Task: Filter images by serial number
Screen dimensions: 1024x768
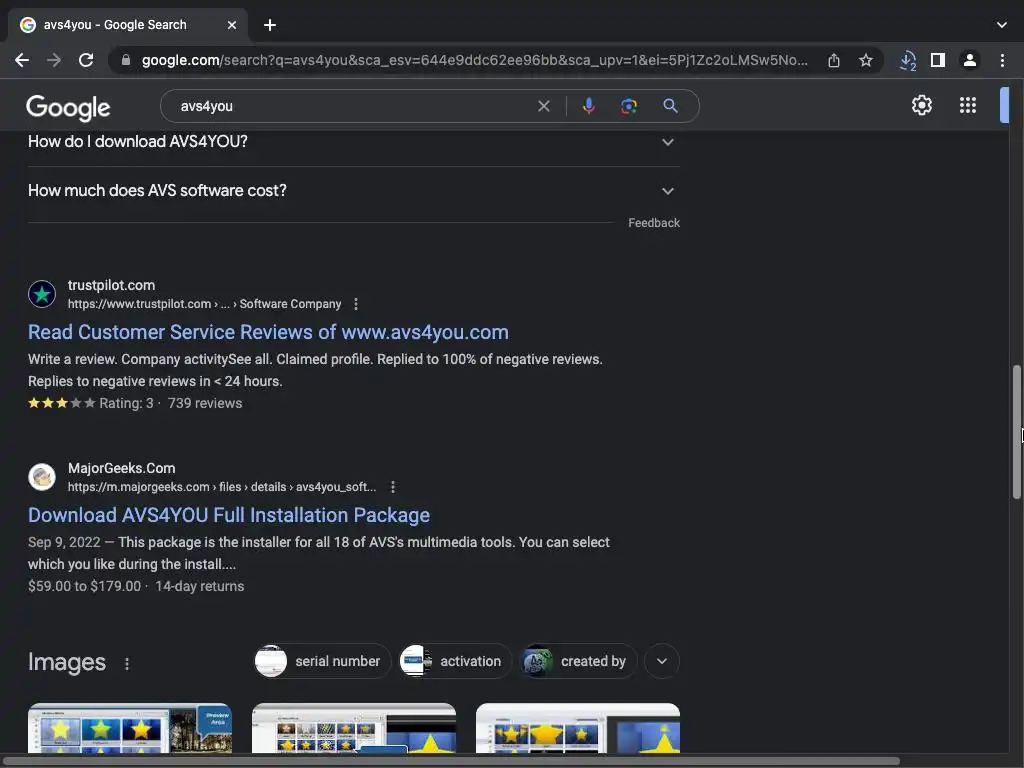Action: pos(322,661)
